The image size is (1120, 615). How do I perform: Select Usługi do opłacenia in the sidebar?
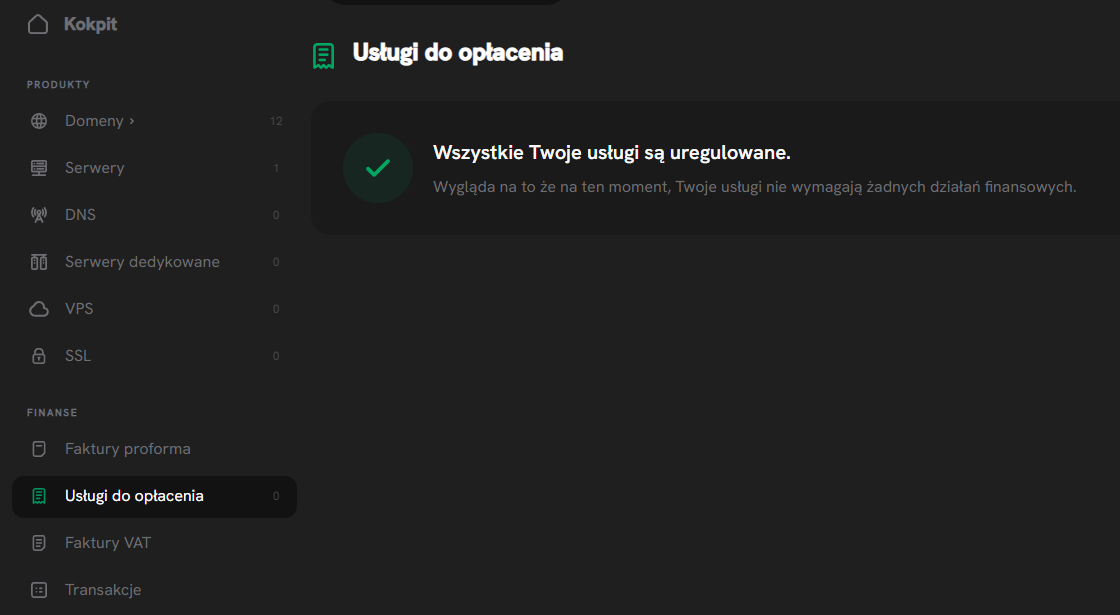(132, 495)
